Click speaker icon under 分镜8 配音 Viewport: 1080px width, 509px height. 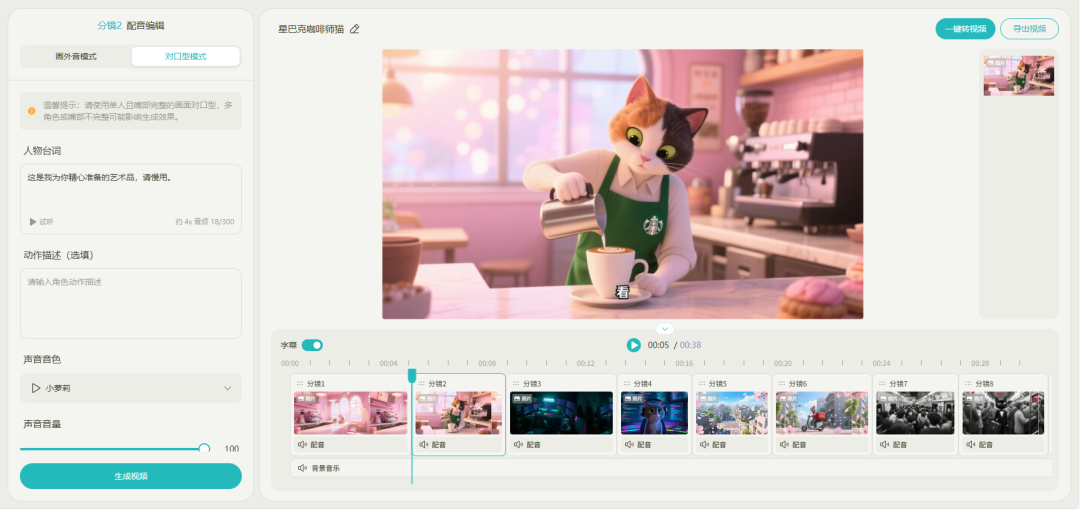tap(970, 445)
